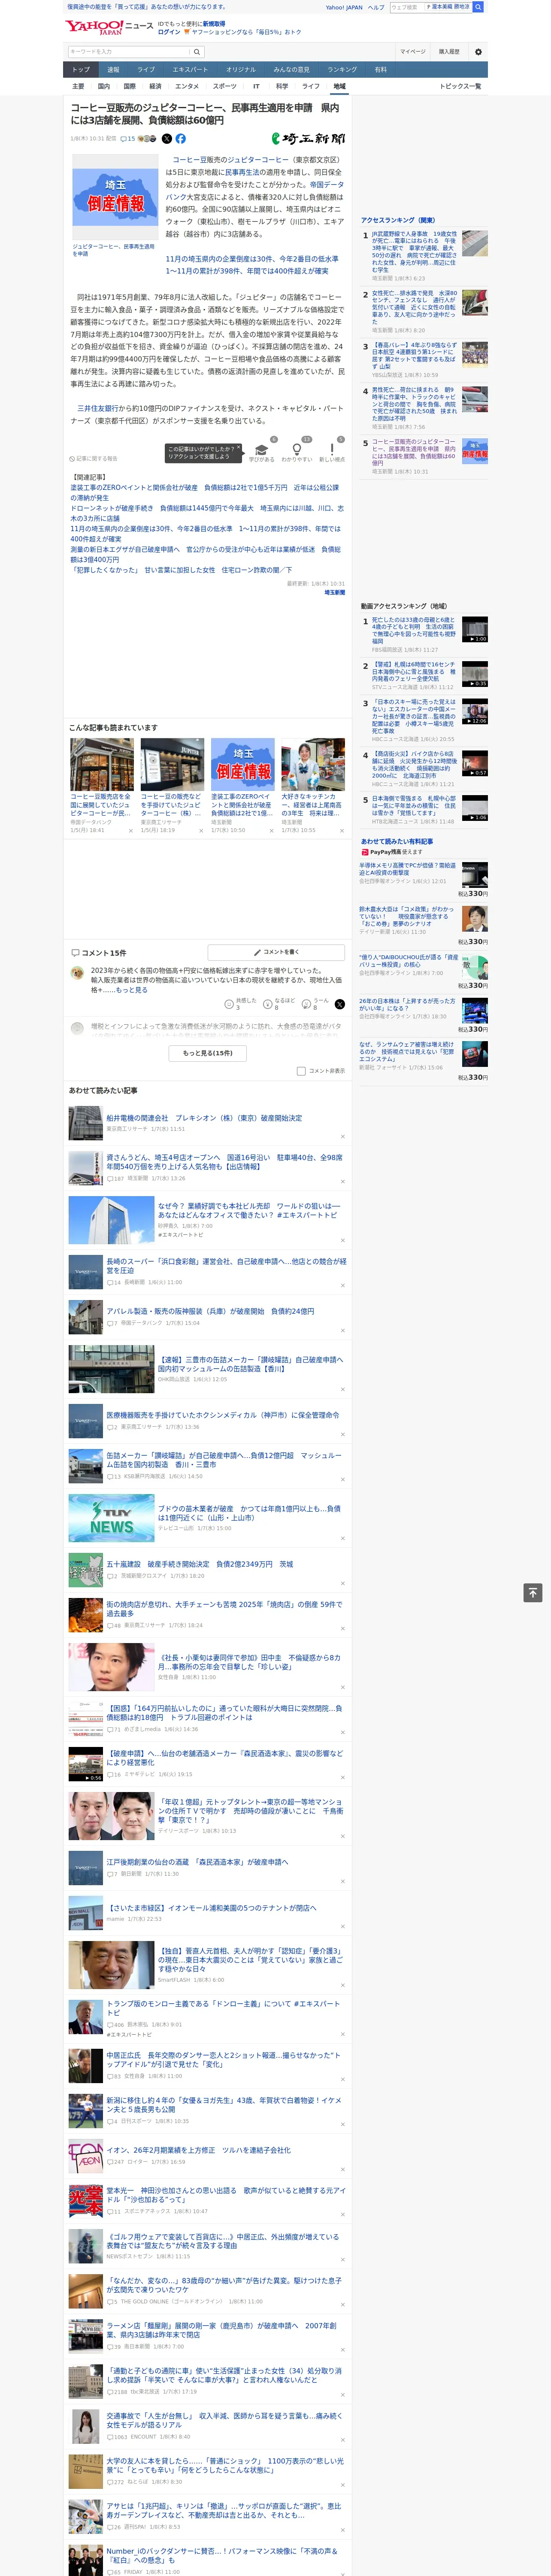
Task: Click the keyword search input field
Action: click(x=128, y=52)
